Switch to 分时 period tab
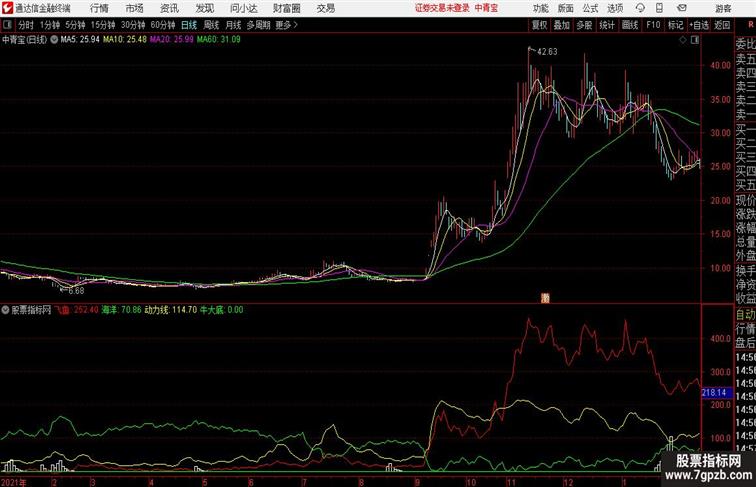756x487 pixels. tap(26, 25)
